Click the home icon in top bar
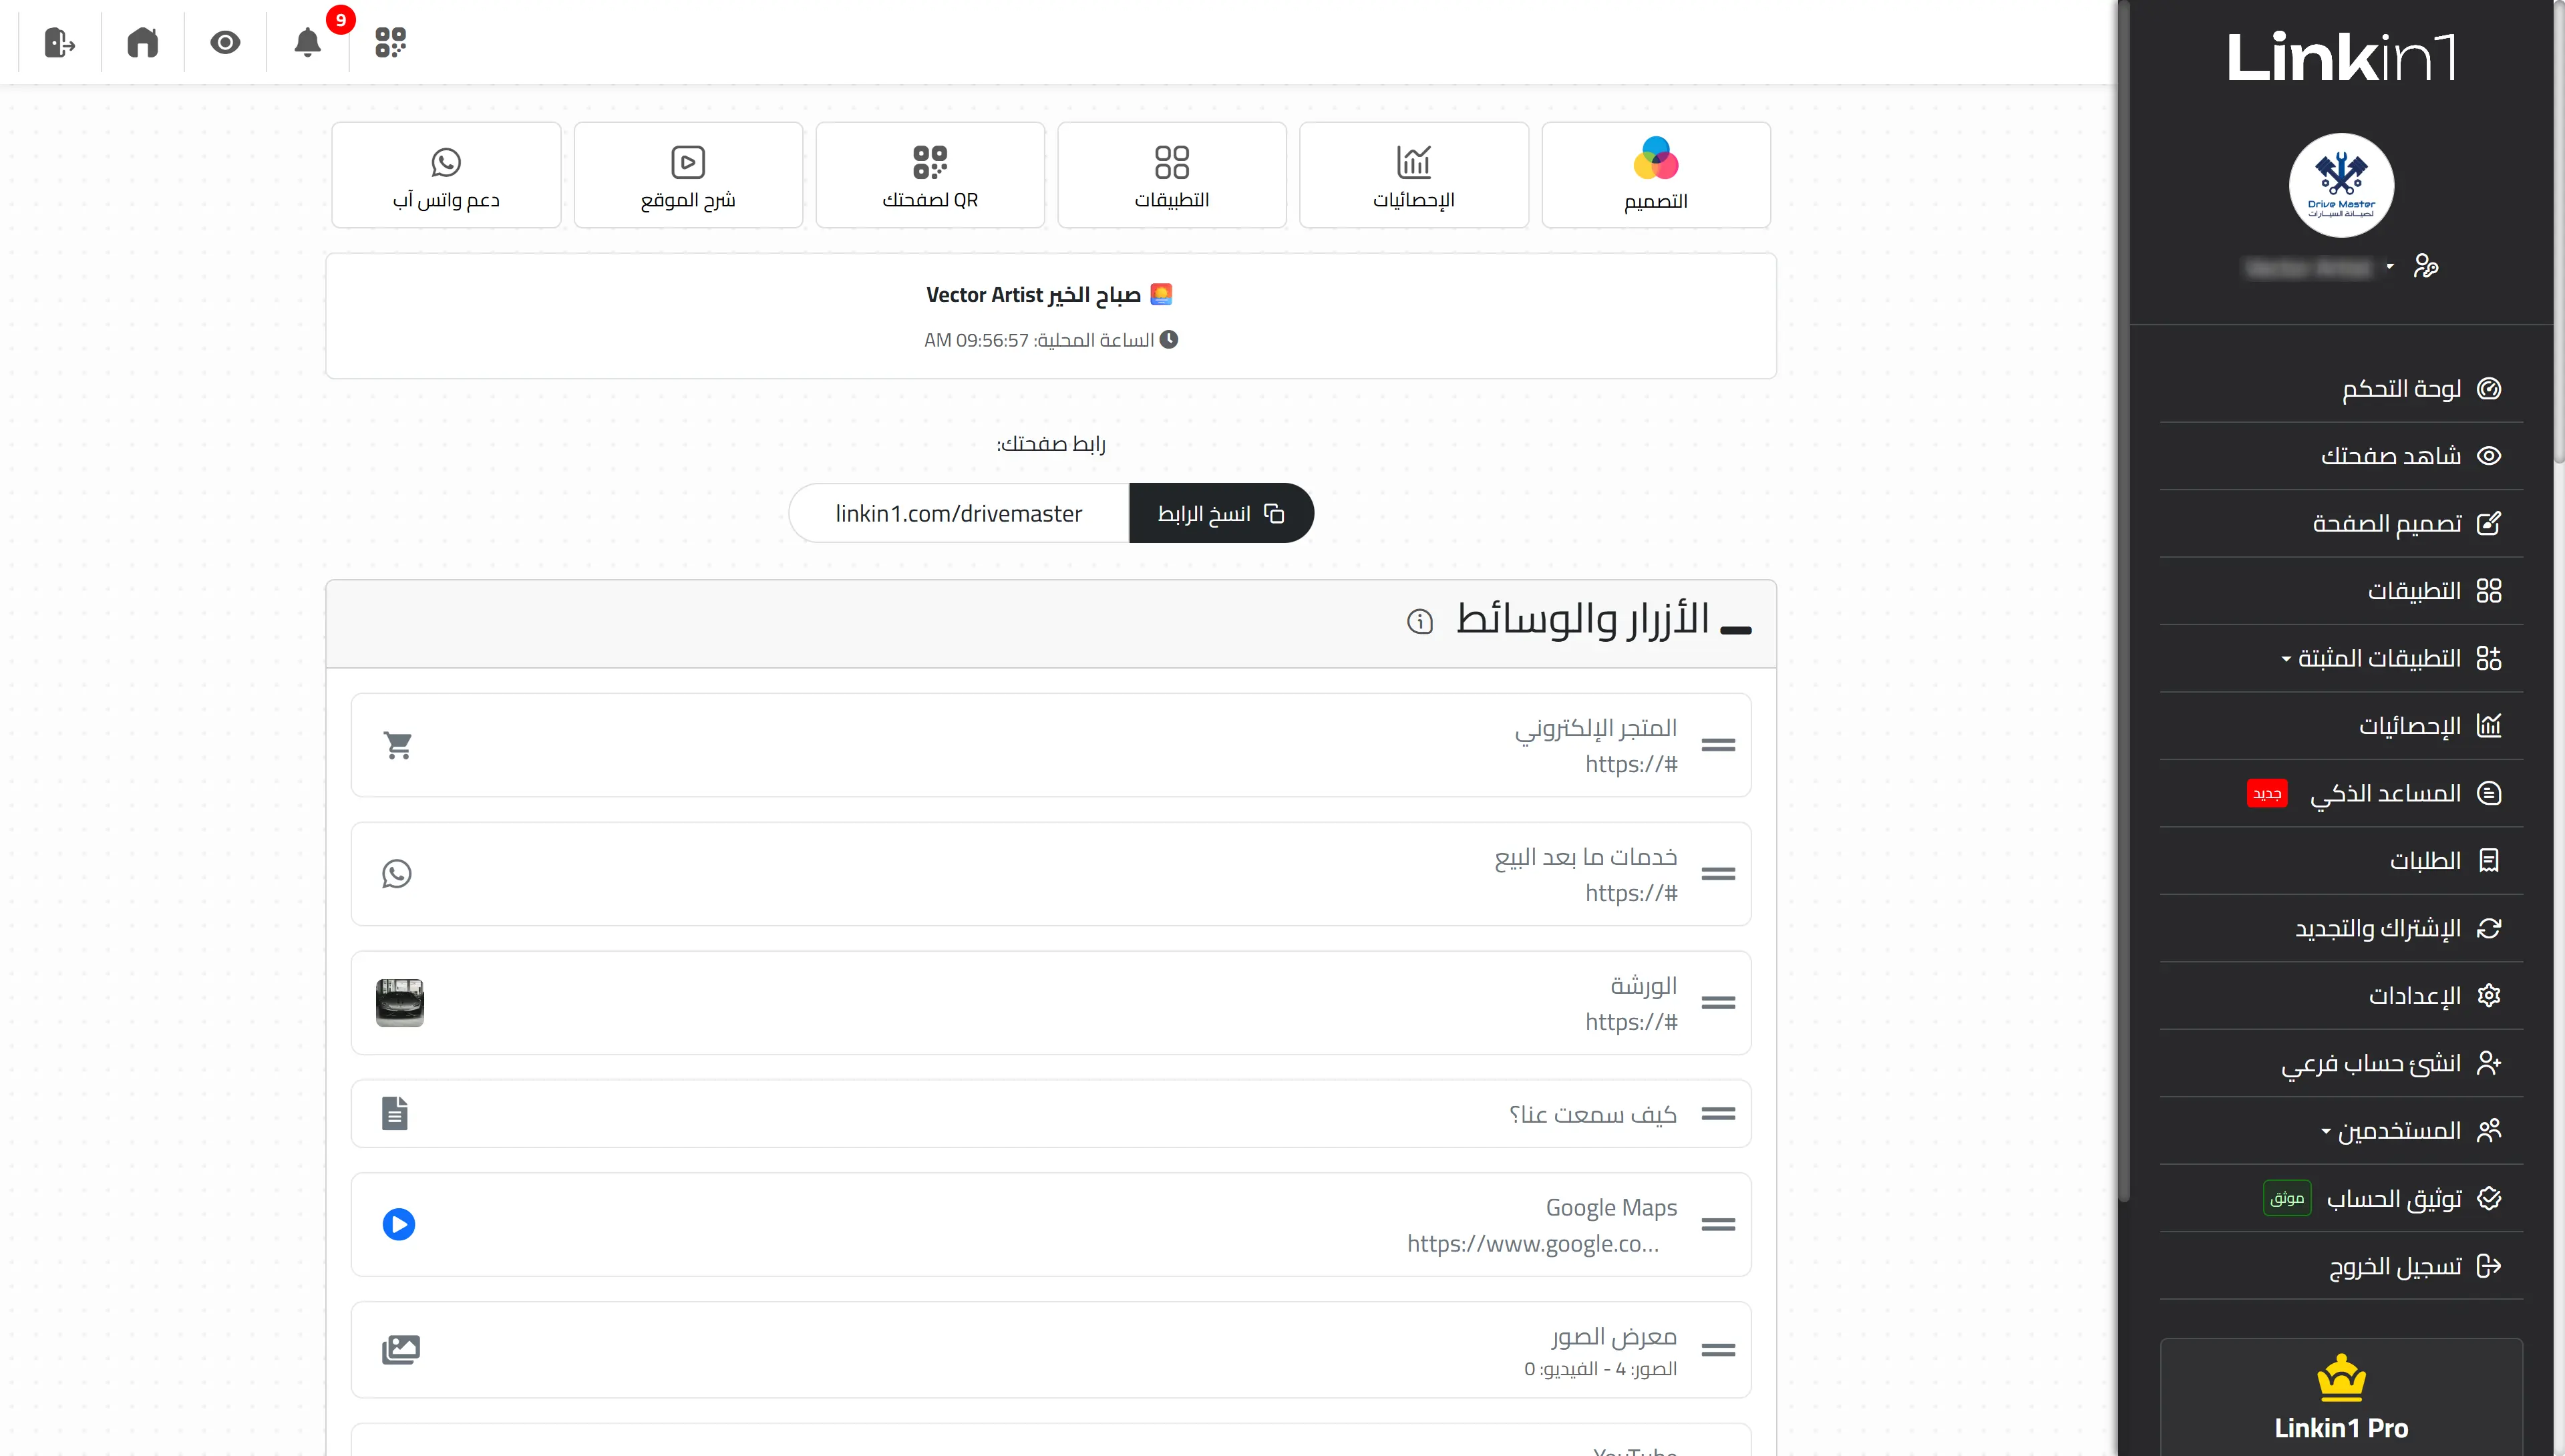 [x=142, y=42]
